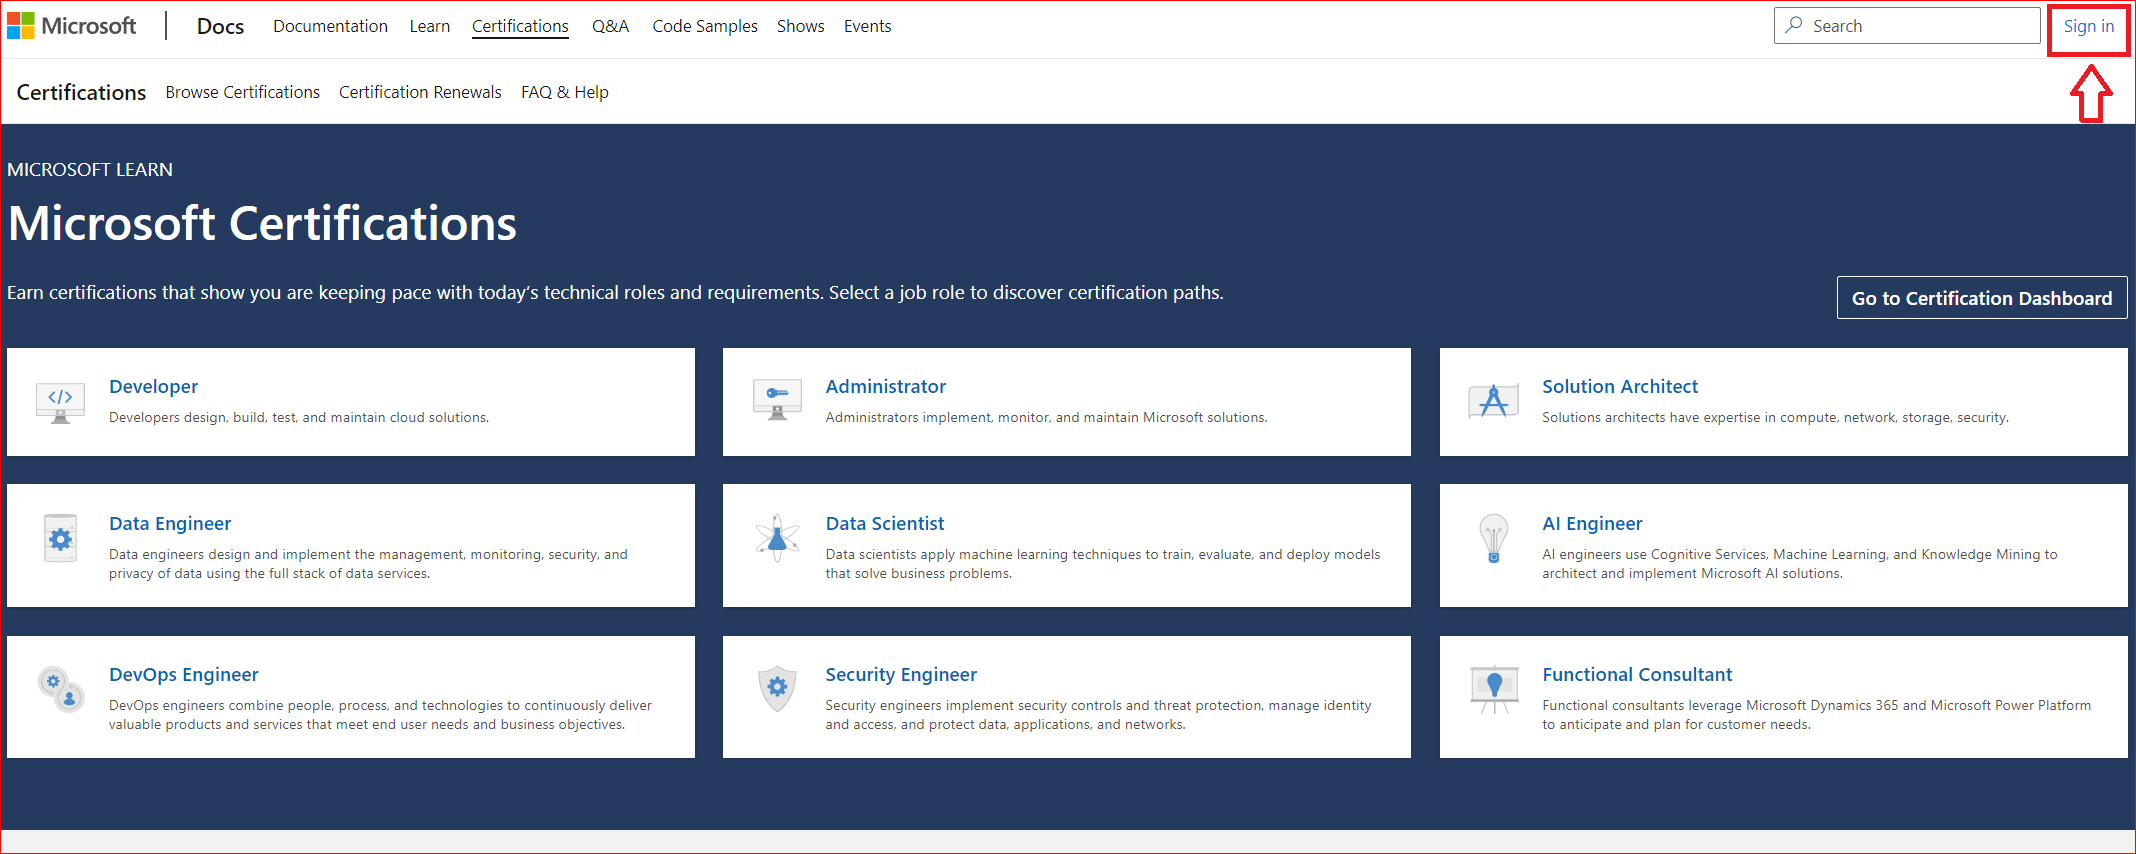Open the DevOps Engineer role link

(183, 674)
